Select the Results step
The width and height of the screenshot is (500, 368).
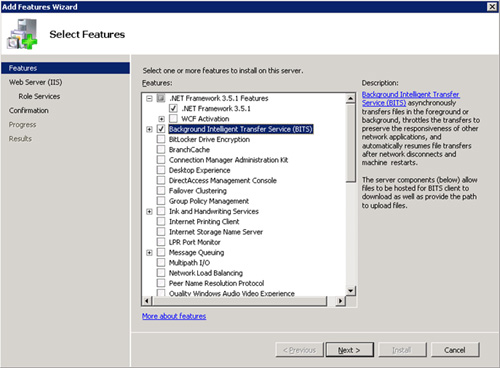click(x=20, y=139)
